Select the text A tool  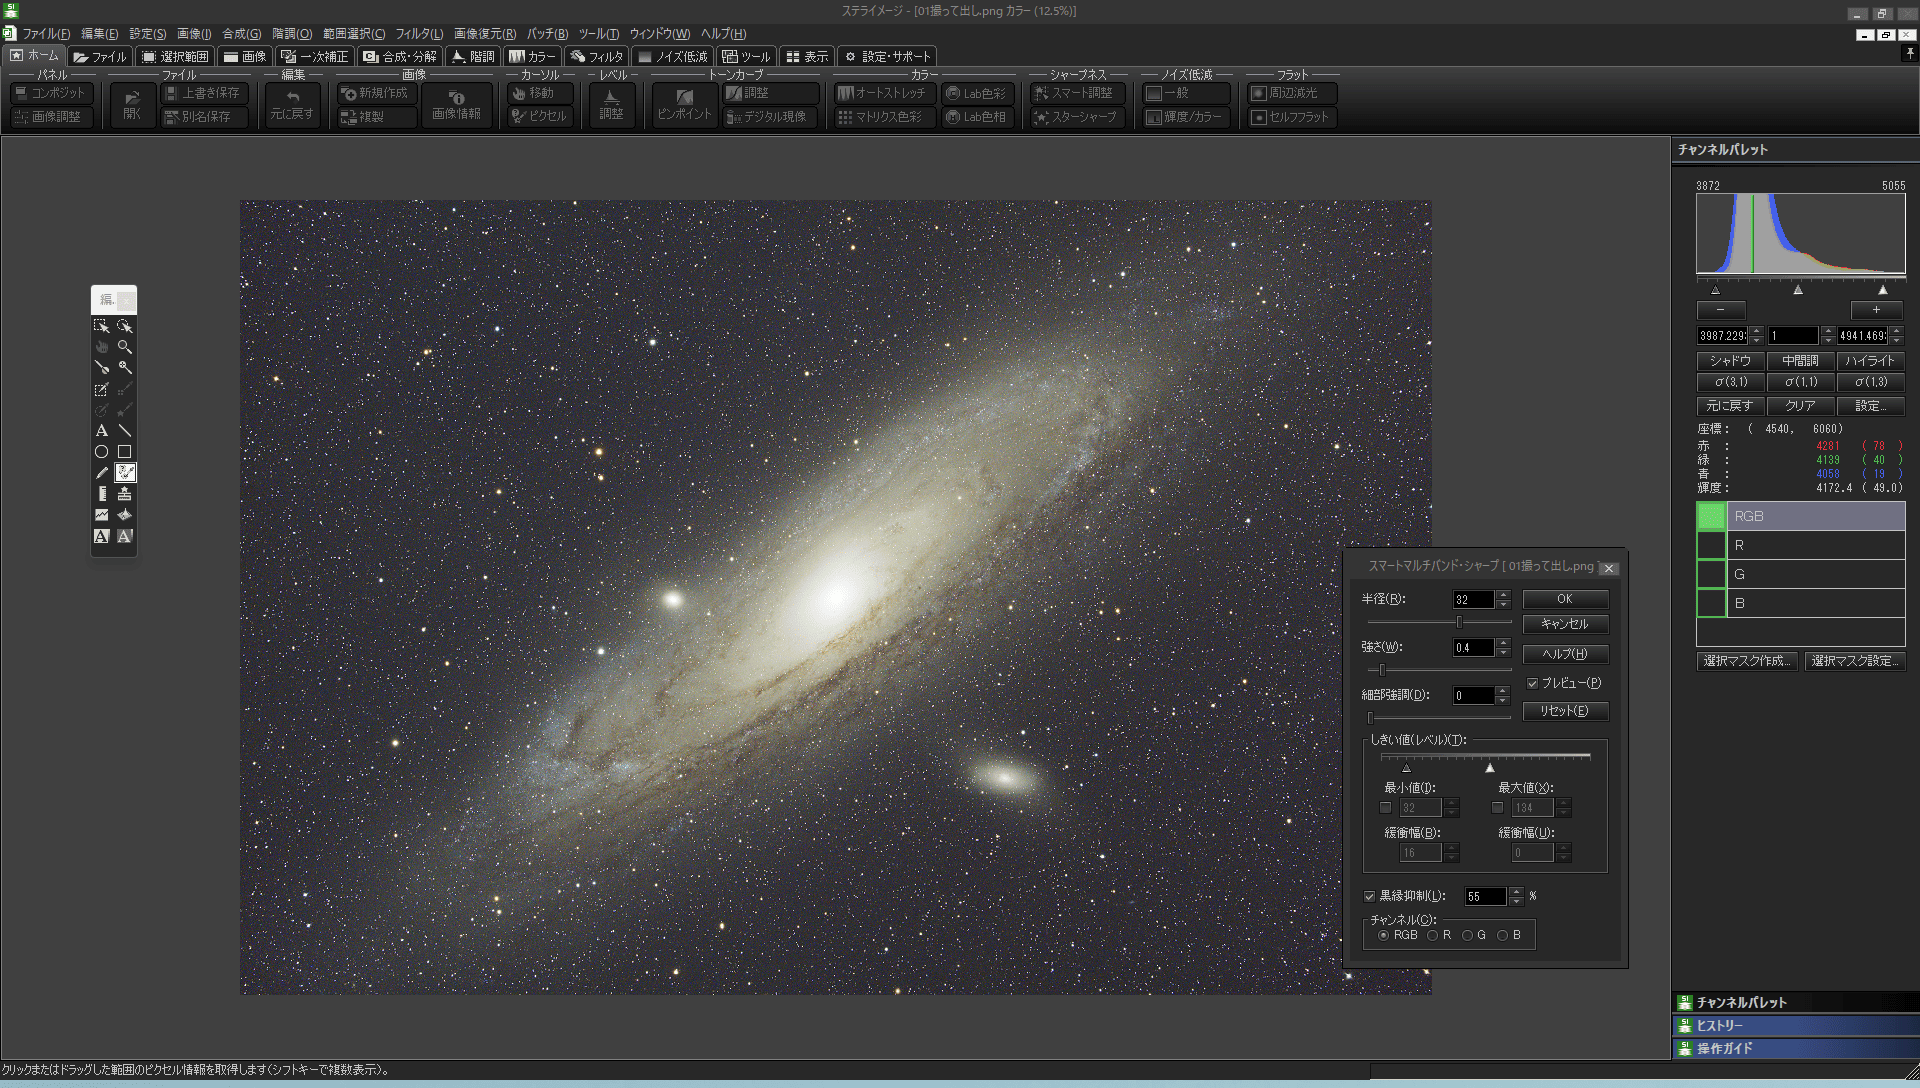point(101,431)
